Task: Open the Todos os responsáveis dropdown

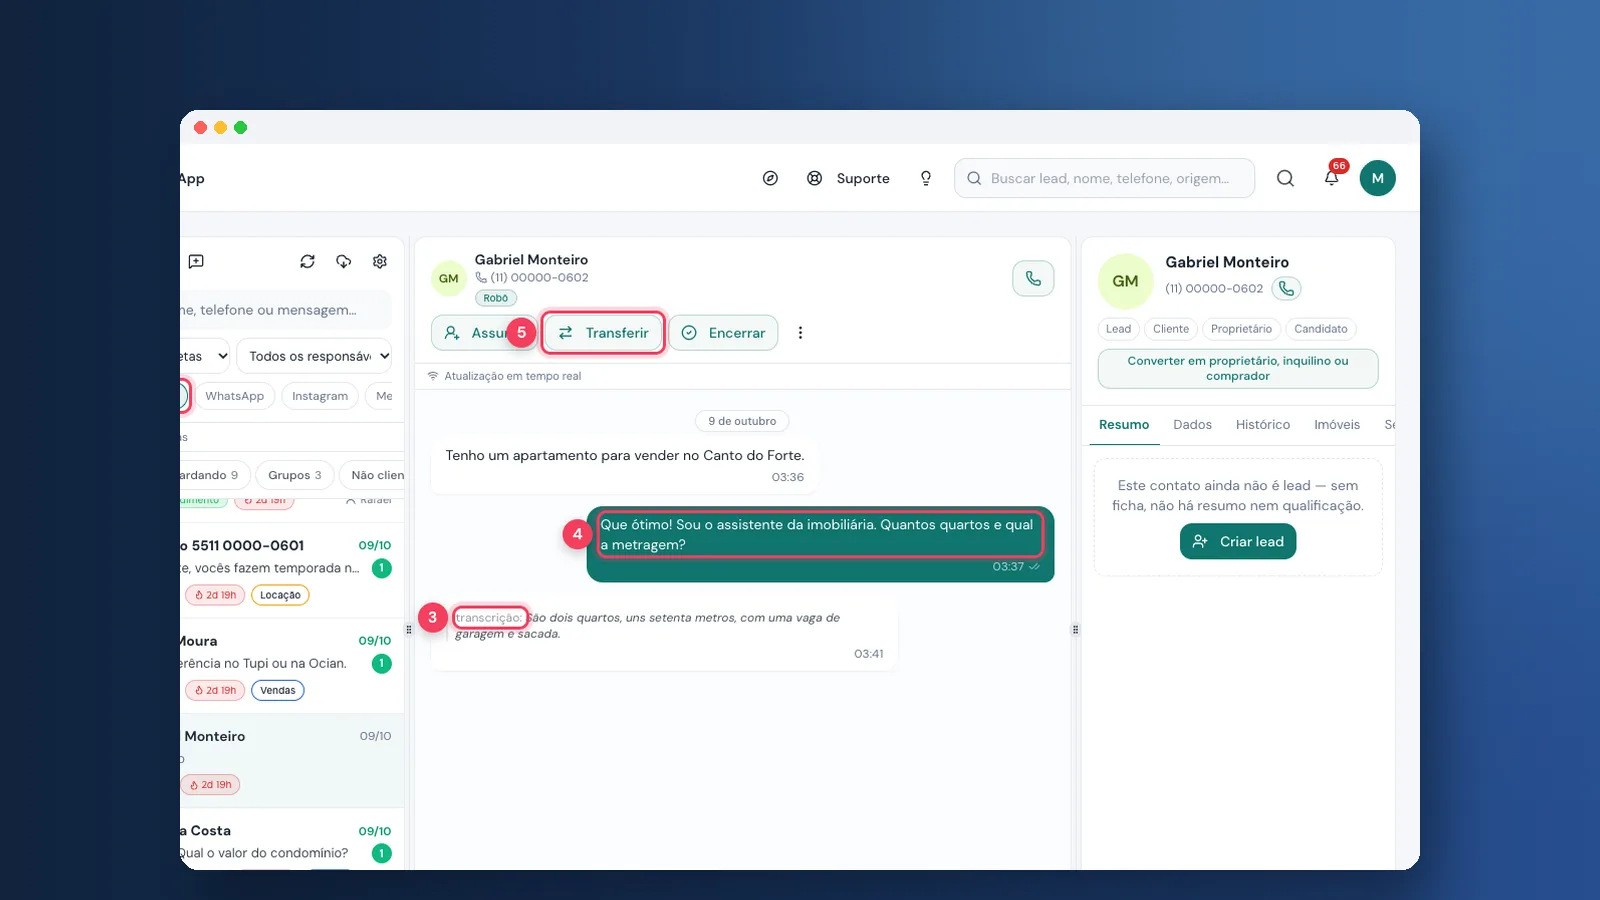Action: 314,356
